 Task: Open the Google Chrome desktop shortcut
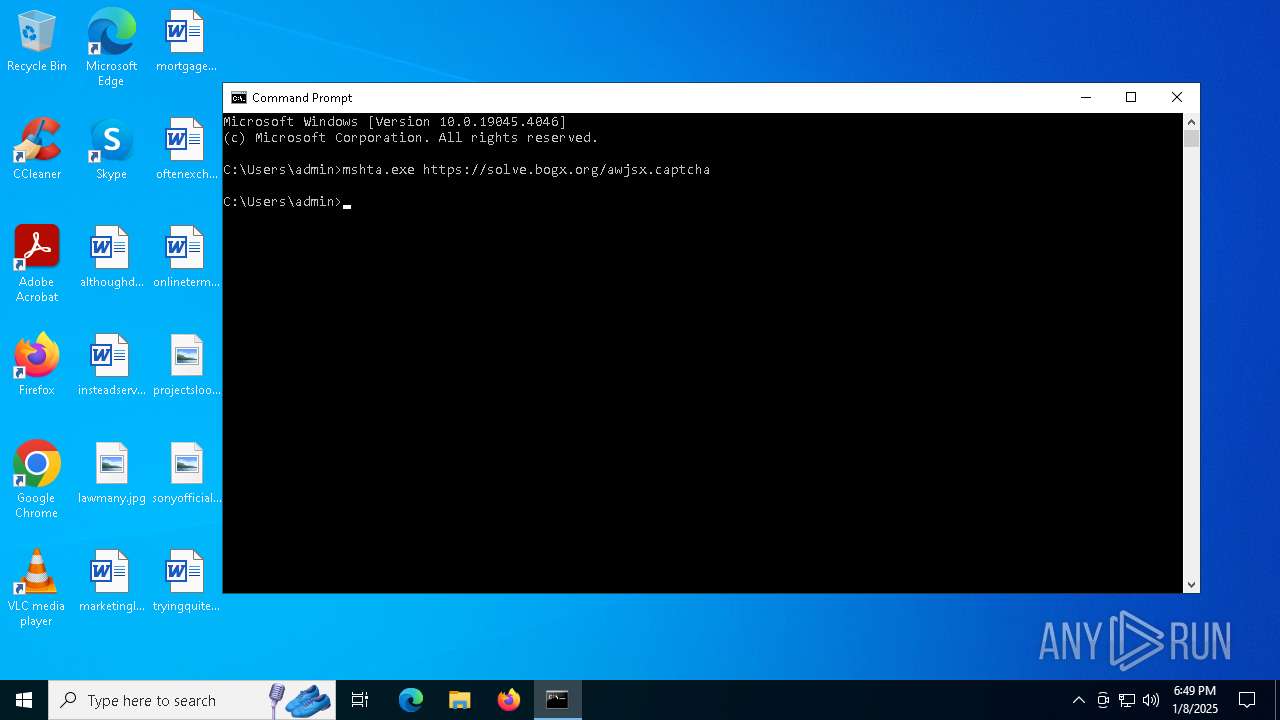(x=37, y=480)
